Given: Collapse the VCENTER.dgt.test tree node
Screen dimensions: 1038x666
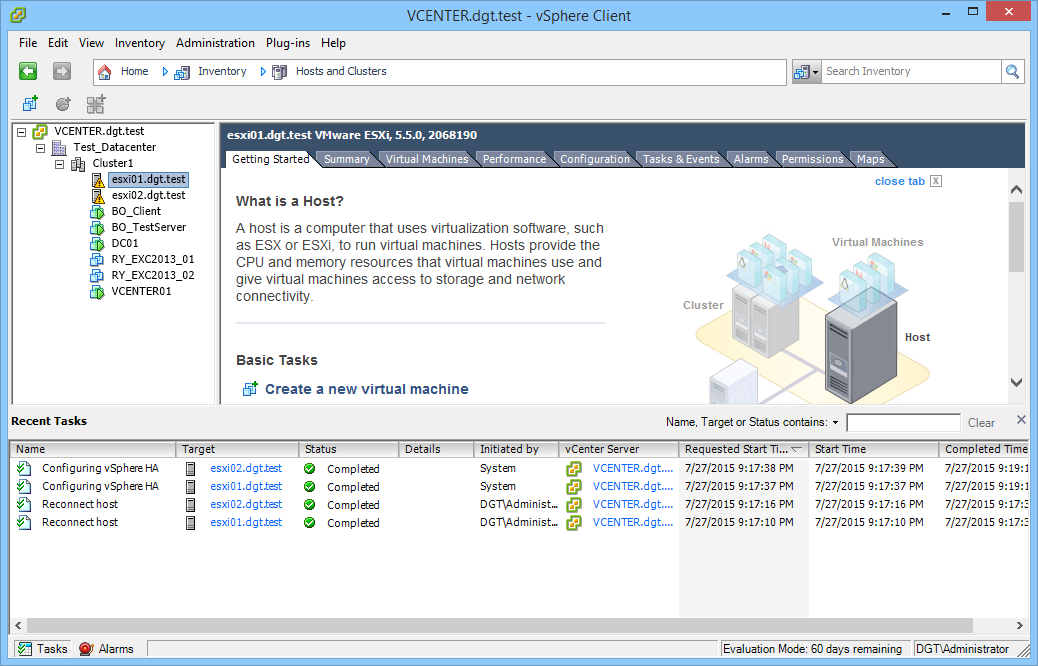Looking at the screenshot, I should pyautogui.click(x=21, y=132).
